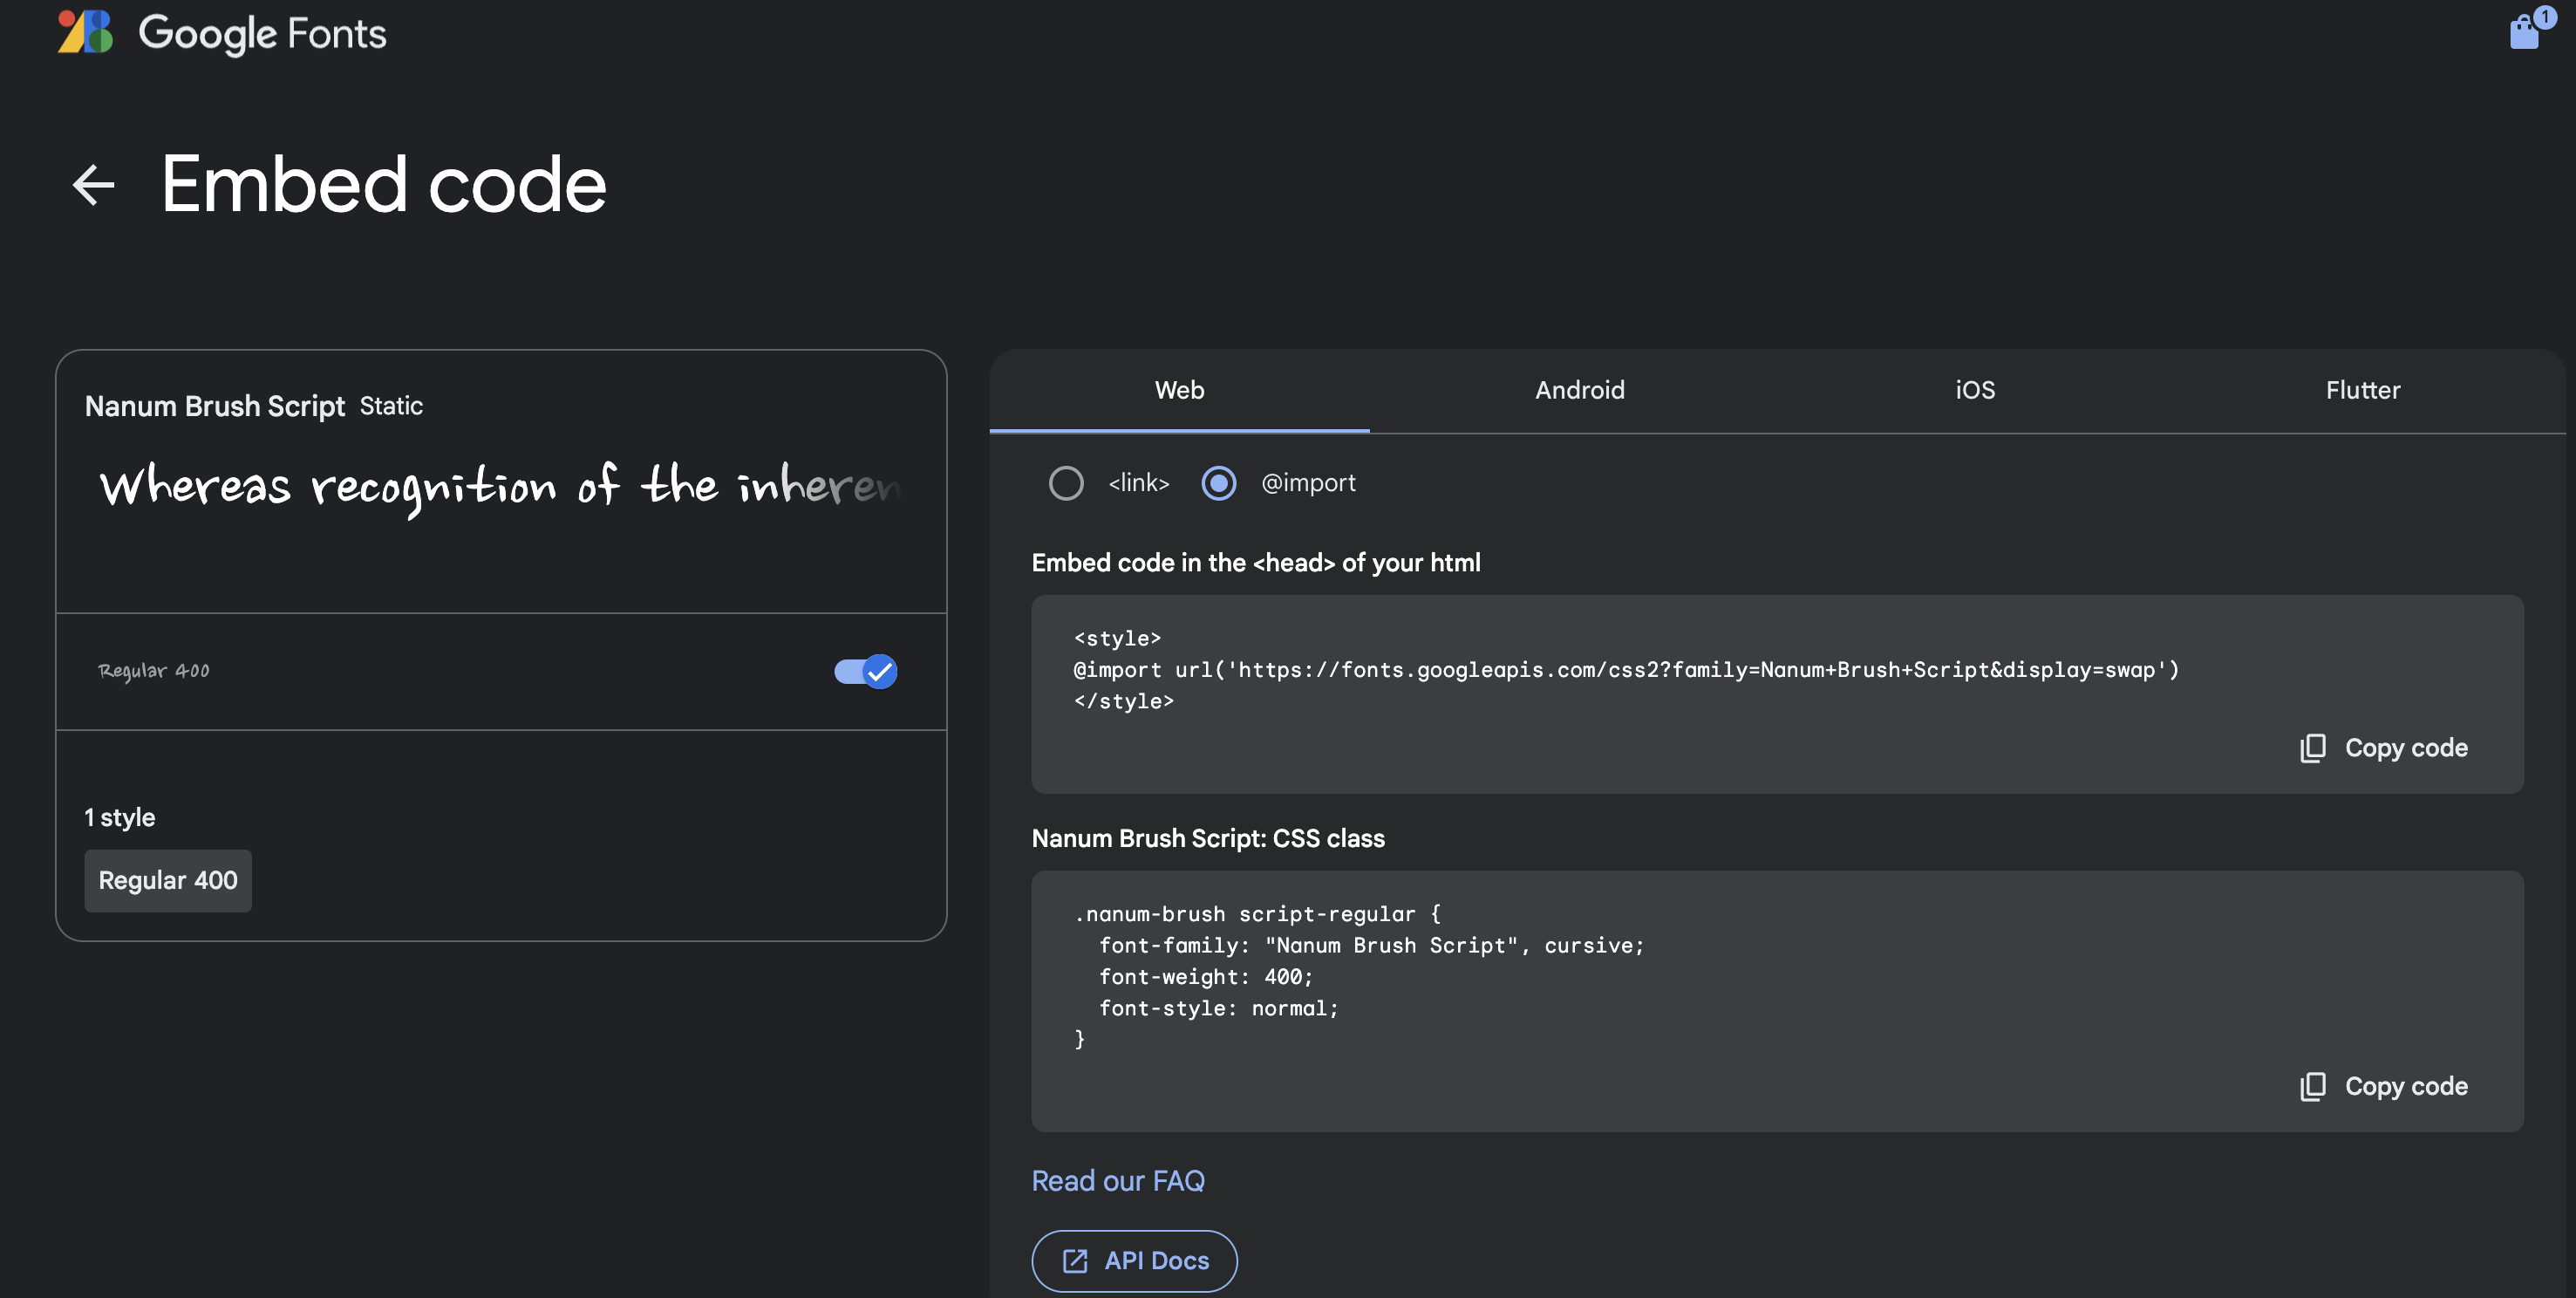2576x1298 pixels.
Task: Click the 'font-style: normal;' code line
Action: coord(1218,1008)
